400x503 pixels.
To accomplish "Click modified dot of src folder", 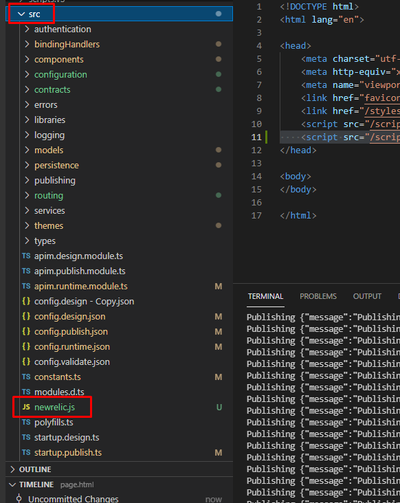I will coord(218,14).
